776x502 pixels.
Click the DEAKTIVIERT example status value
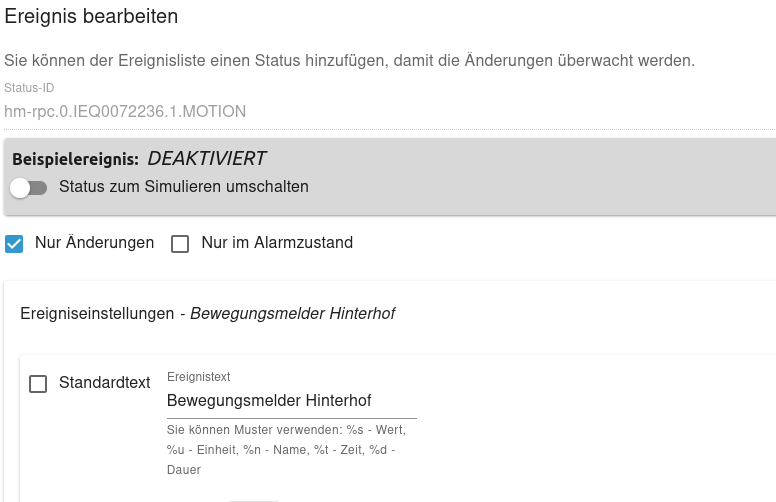click(x=207, y=158)
